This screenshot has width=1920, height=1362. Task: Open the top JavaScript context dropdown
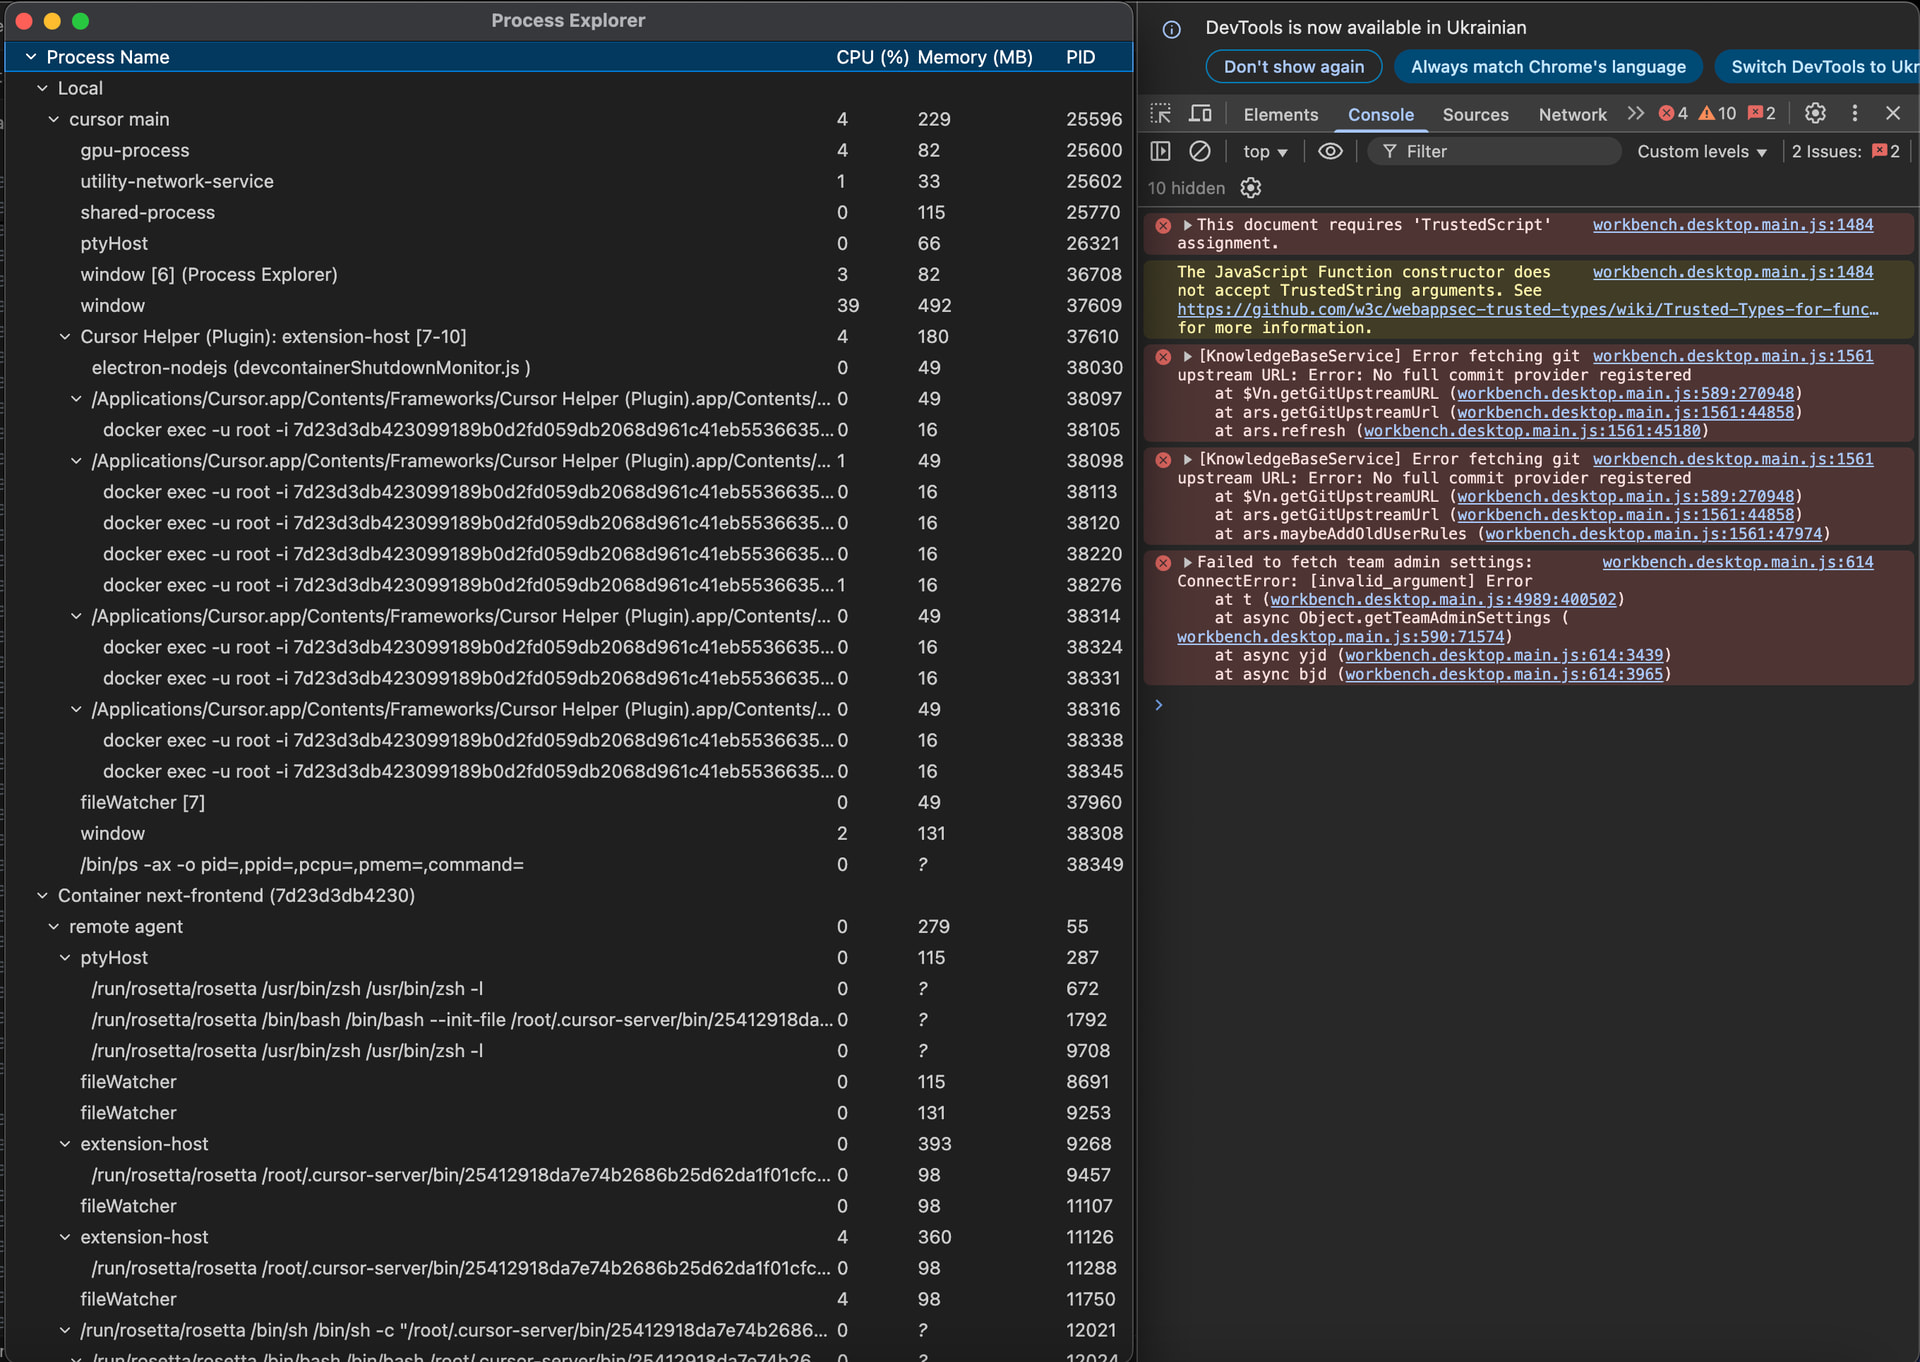1265,152
